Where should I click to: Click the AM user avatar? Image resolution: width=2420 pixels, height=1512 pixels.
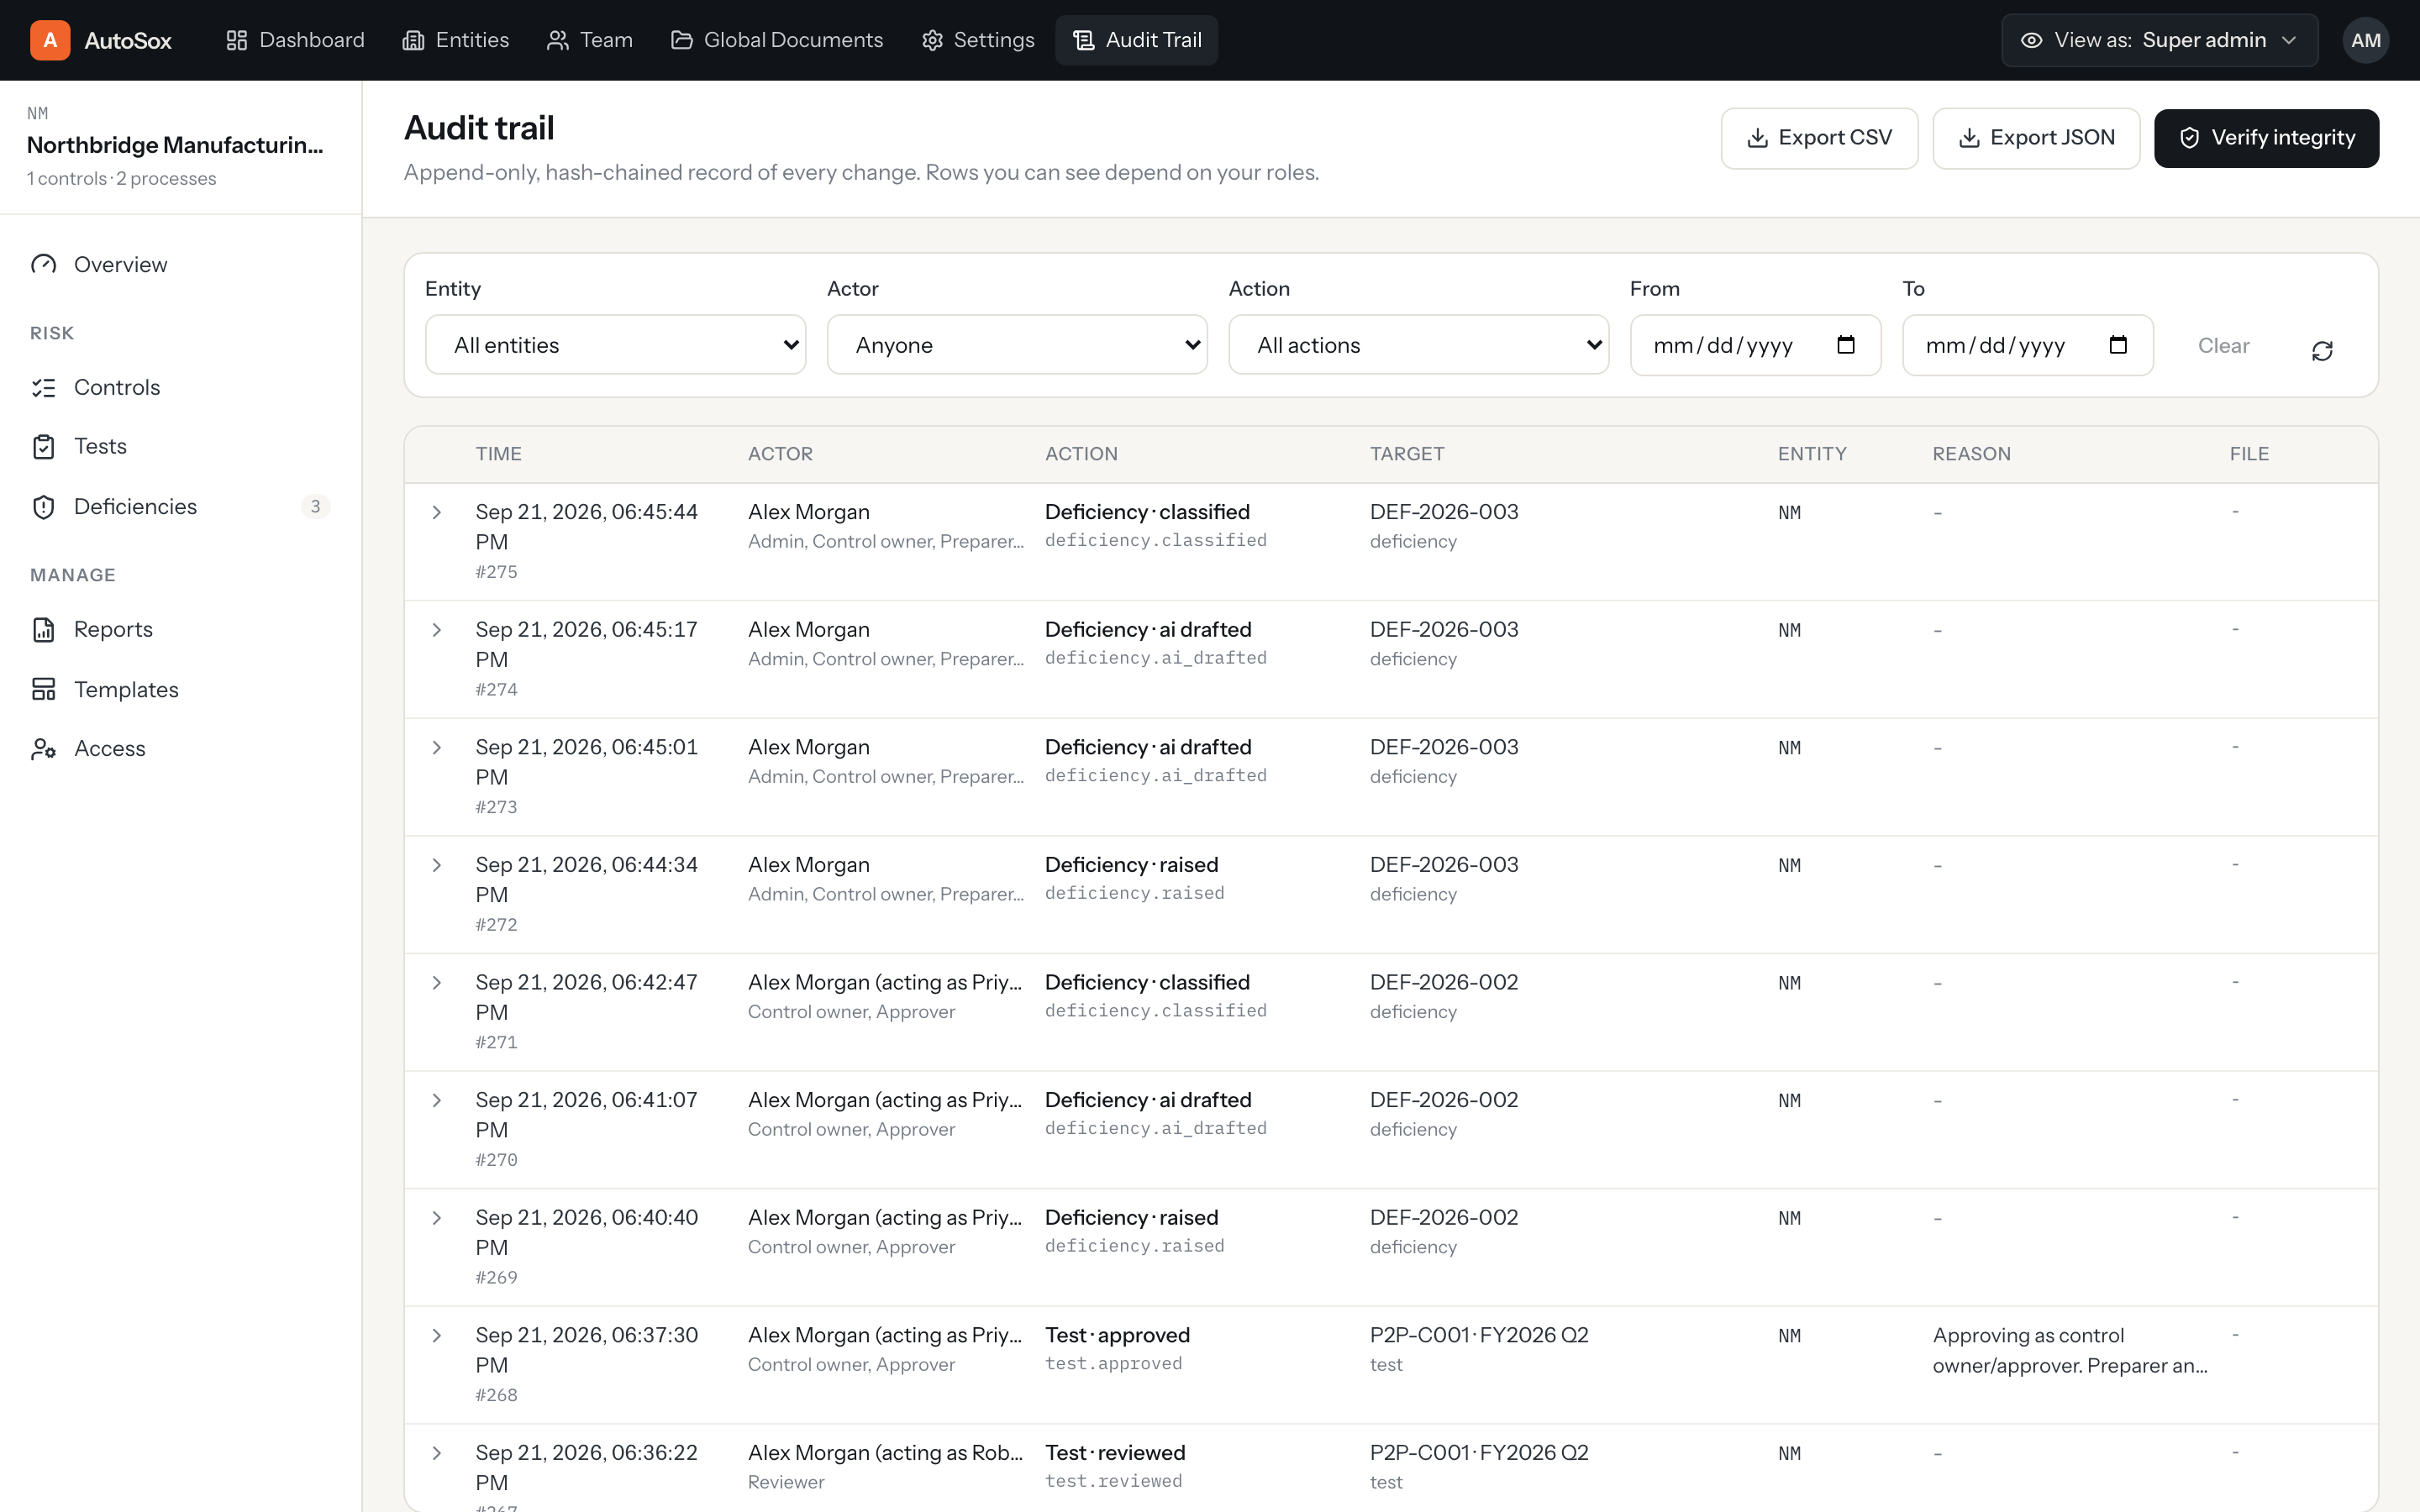point(2365,40)
